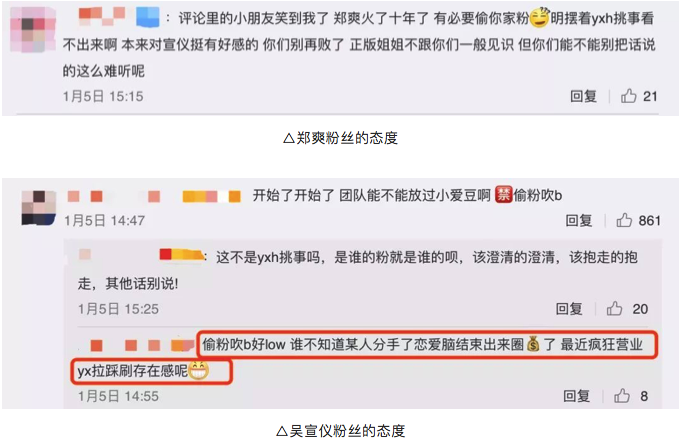Viewport: 680px width, 445px height.
Task: Open the blurred username beside 开始了开始了
Action: pyautogui.click(x=154, y=196)
